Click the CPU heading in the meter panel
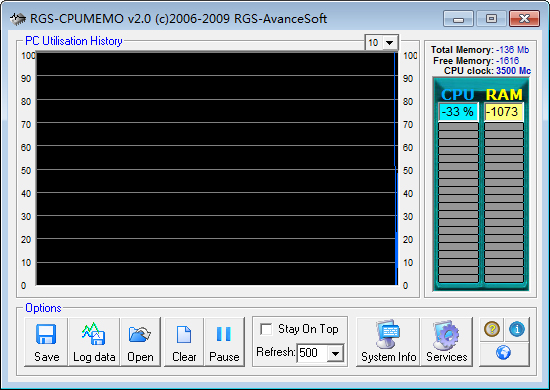The width and height of the screenshot is (550, 390). (x=458, y=95)
